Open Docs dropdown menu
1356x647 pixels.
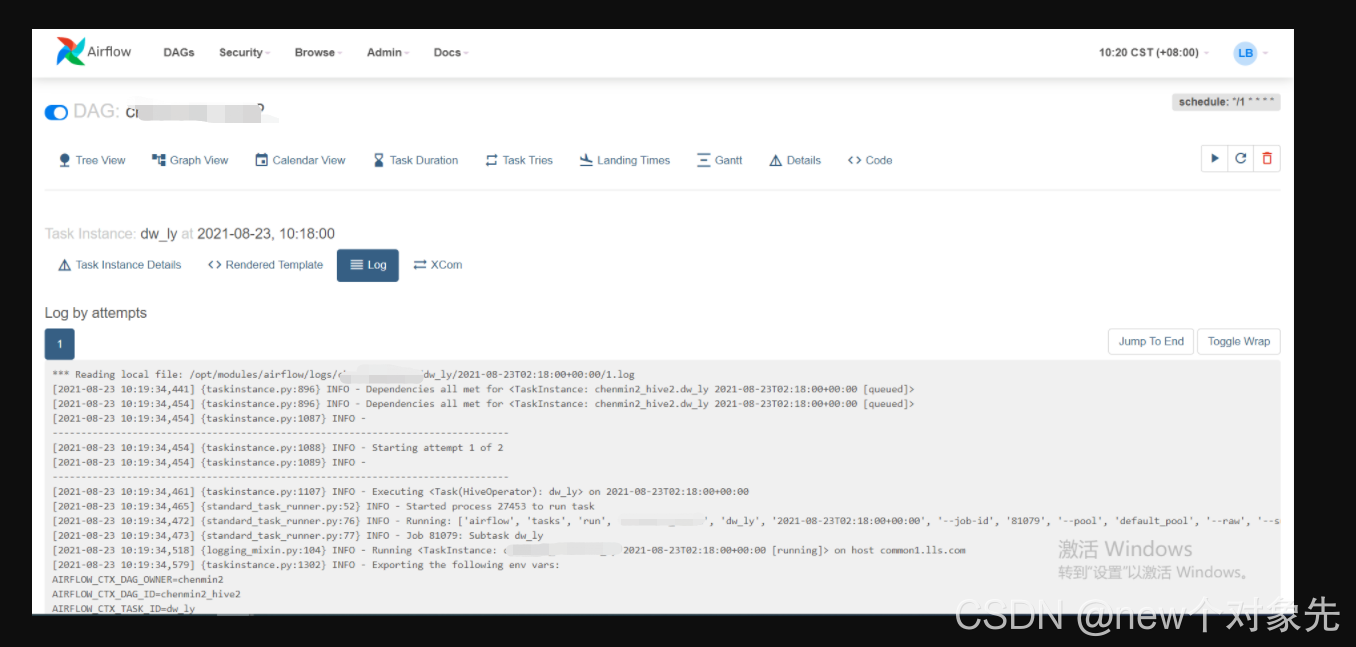click(451, 53)
